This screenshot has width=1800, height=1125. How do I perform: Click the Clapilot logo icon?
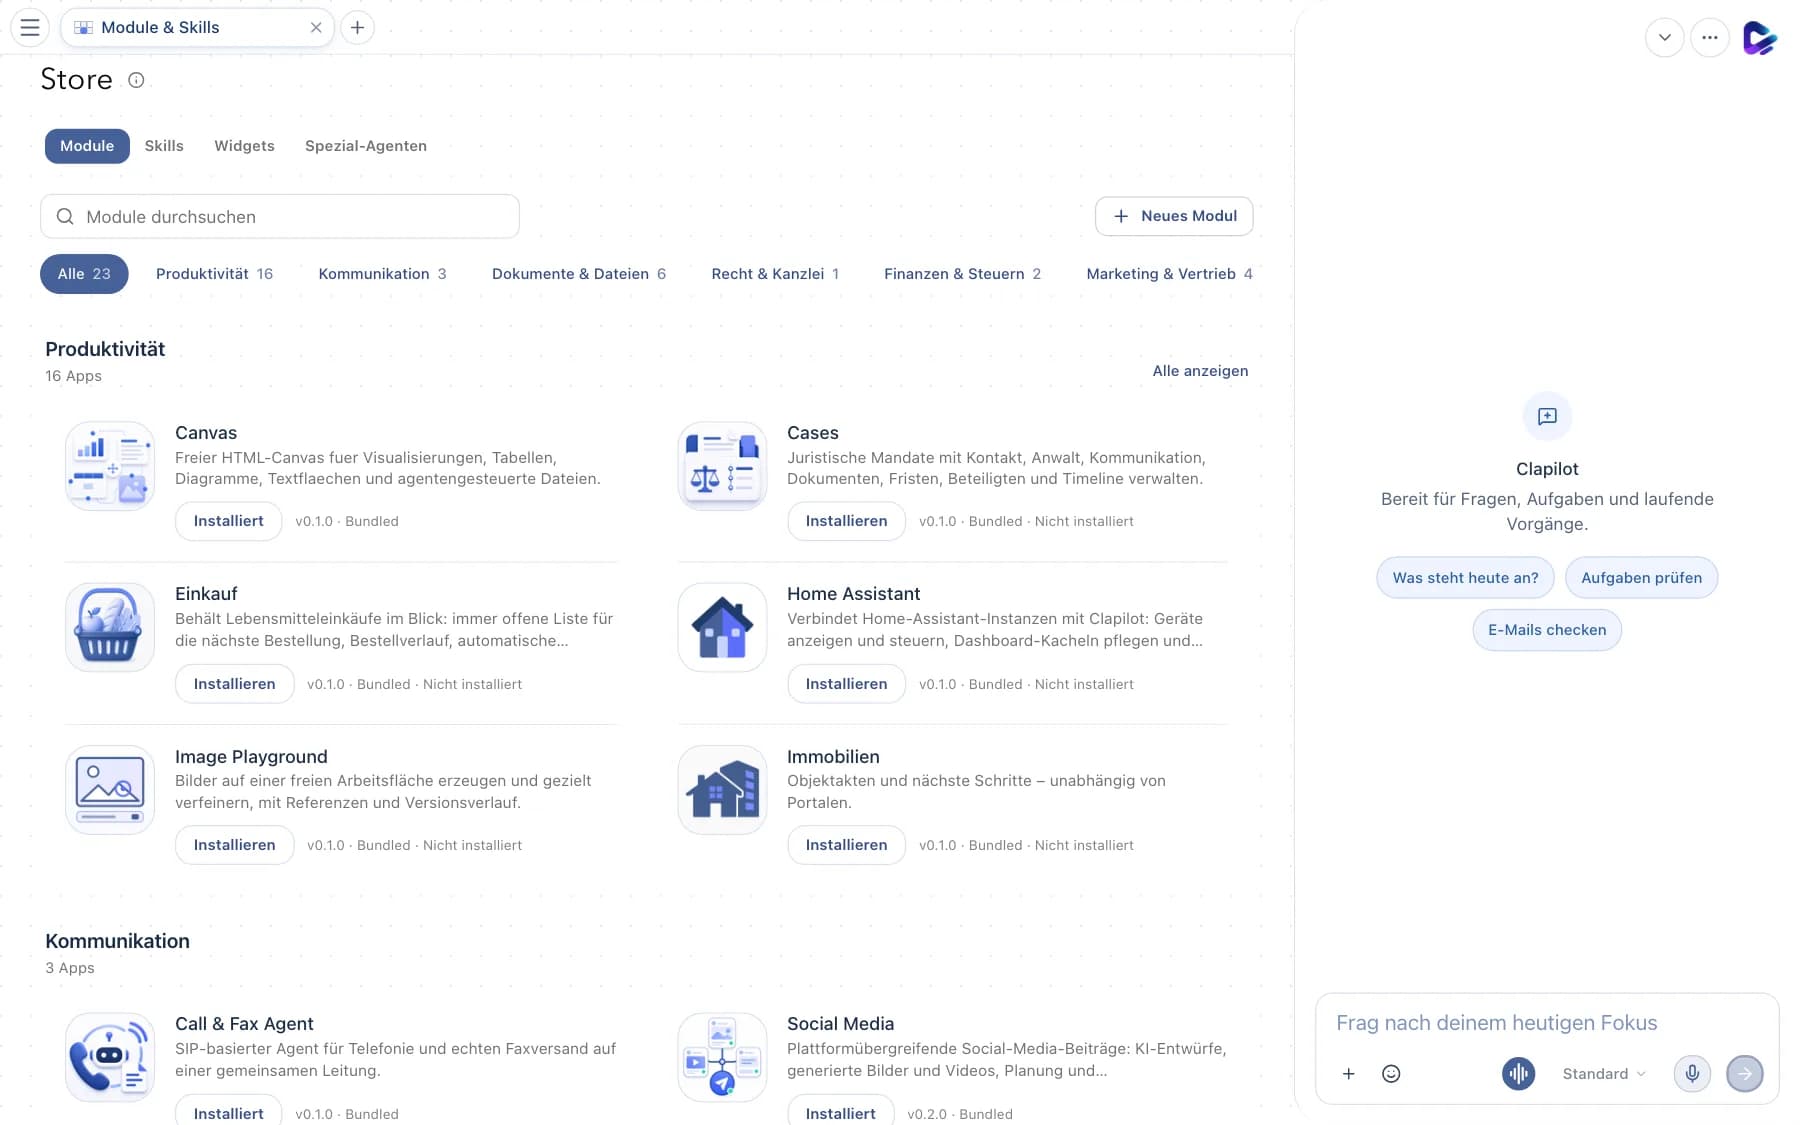(x=1759, y=38)
